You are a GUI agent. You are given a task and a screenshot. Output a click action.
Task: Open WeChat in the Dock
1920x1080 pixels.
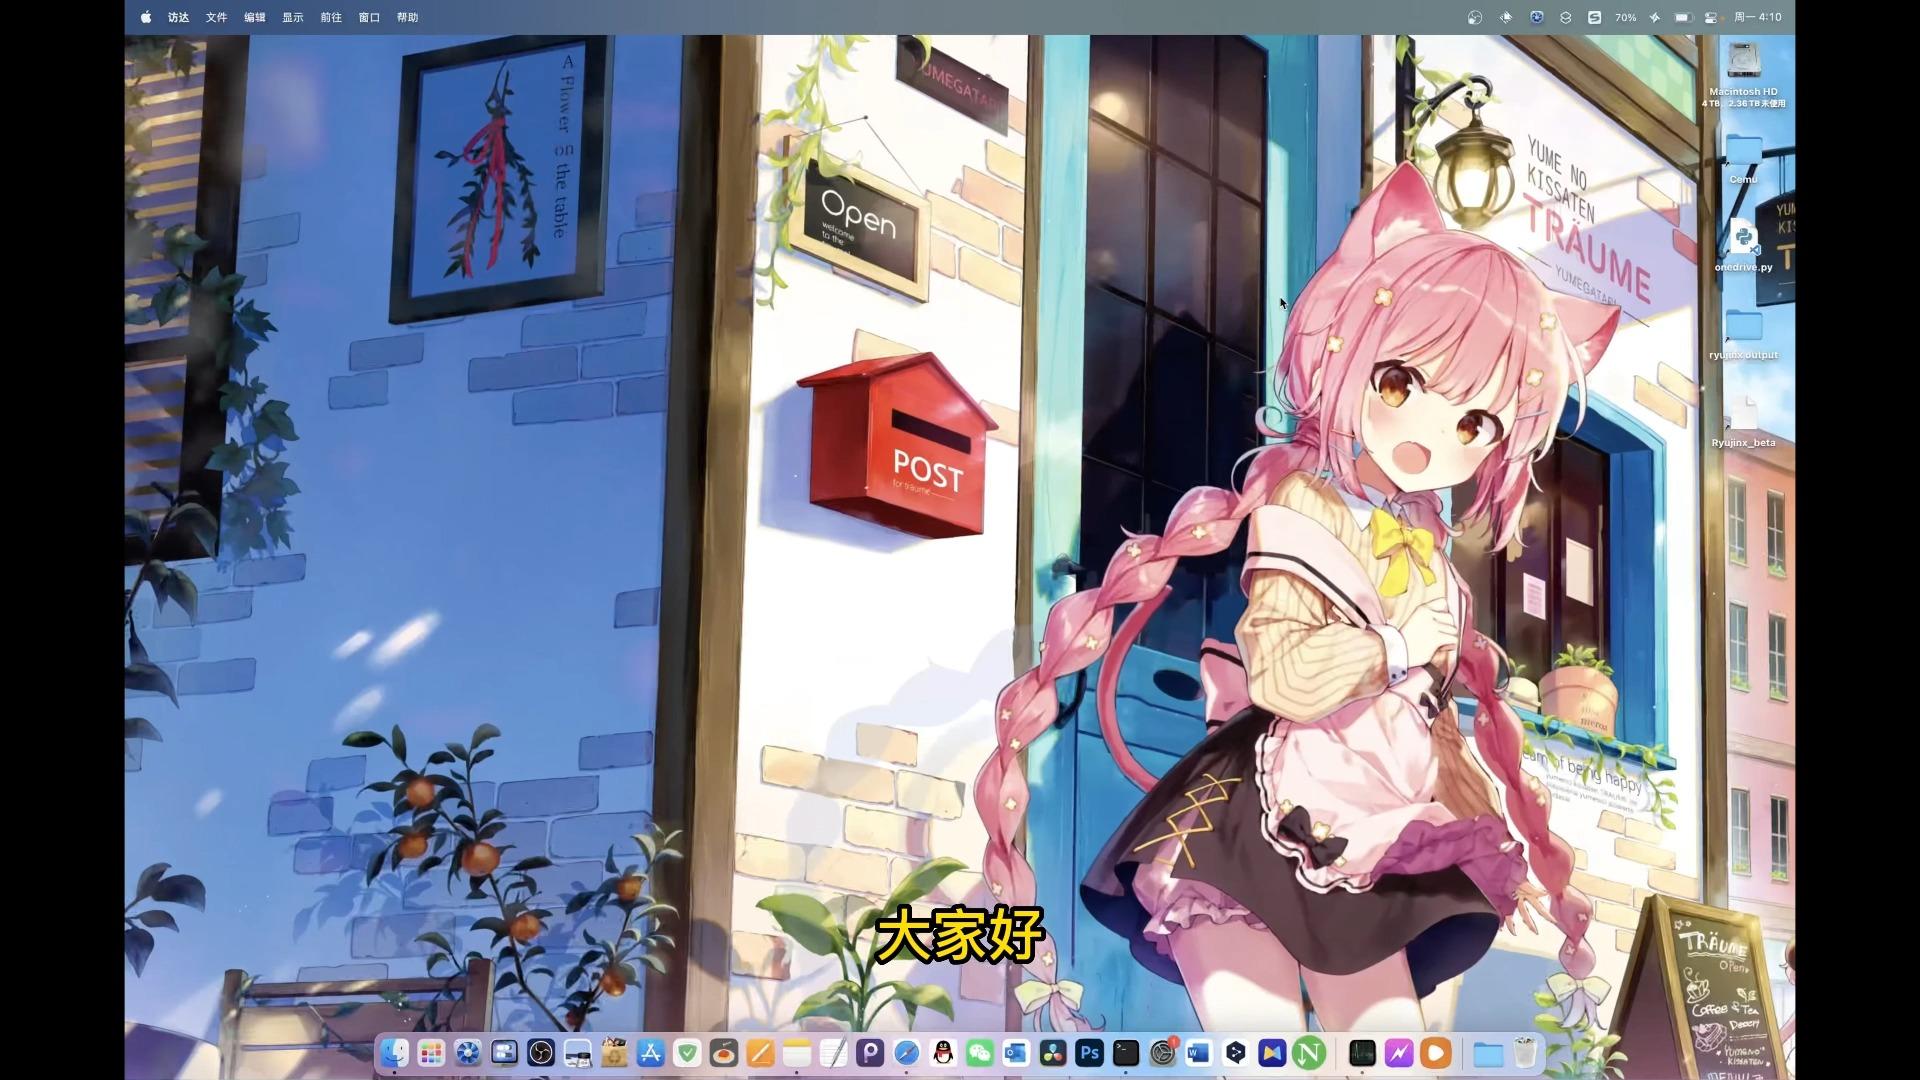coord(980,1052)
